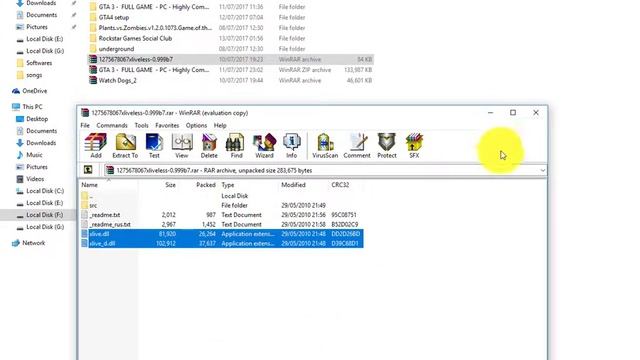Image resolution: width=640 pixels, height=360 pixels.
Task: Click the View file toolbar icon
Action: pyautogui.click(x=182, y=146)
